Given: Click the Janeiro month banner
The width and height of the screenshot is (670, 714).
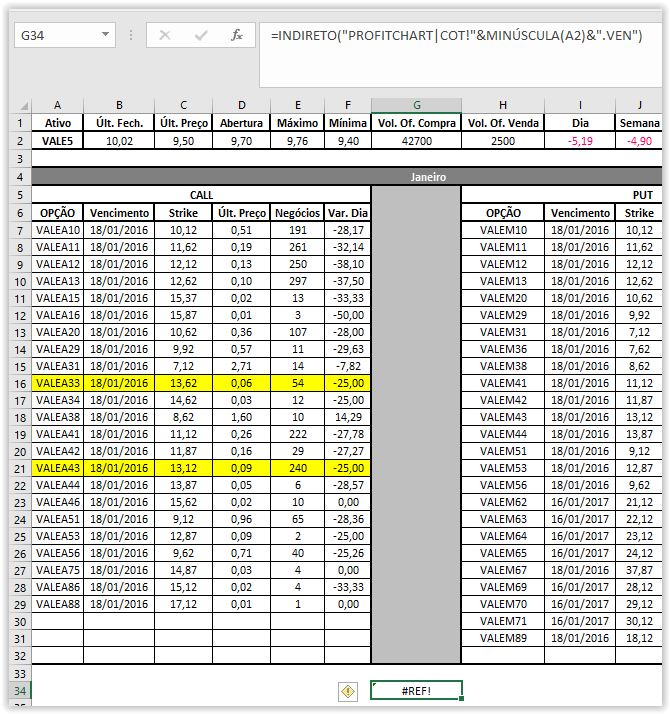Looking at the screenshot, I should pos(428,177).
